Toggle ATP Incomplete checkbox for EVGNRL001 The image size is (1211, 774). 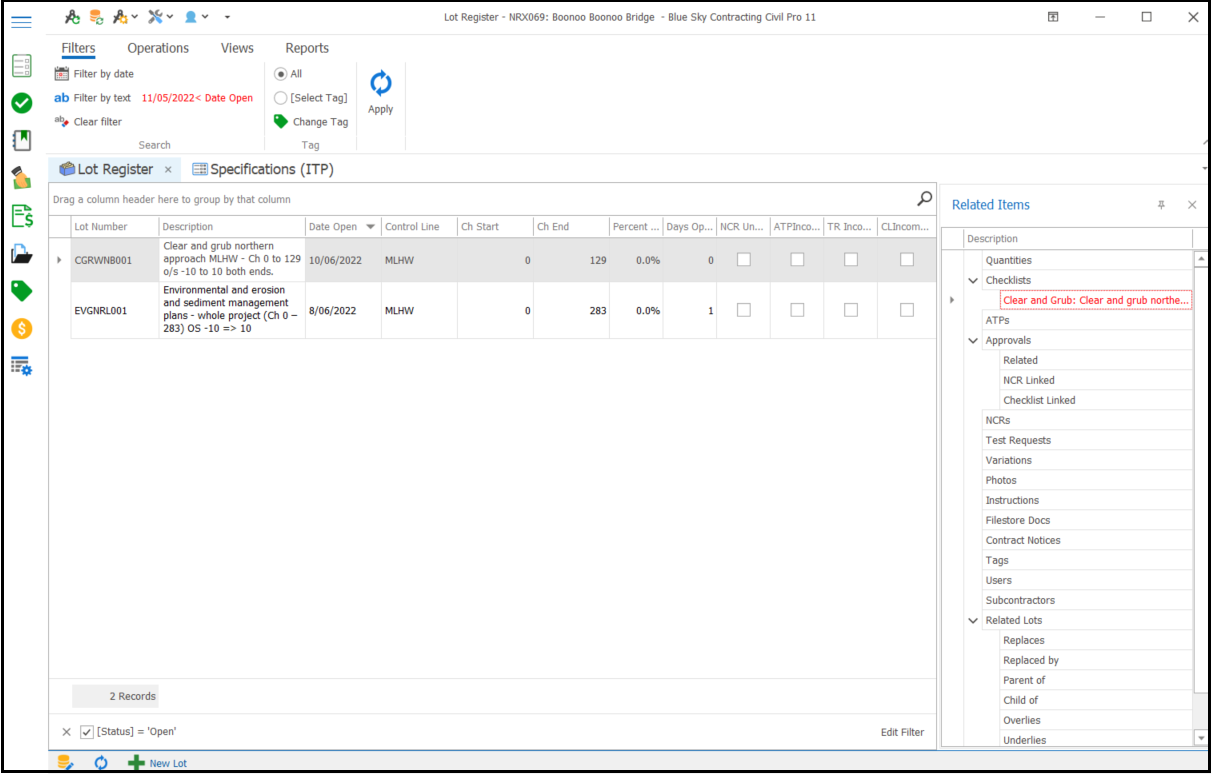coord(797,310)
